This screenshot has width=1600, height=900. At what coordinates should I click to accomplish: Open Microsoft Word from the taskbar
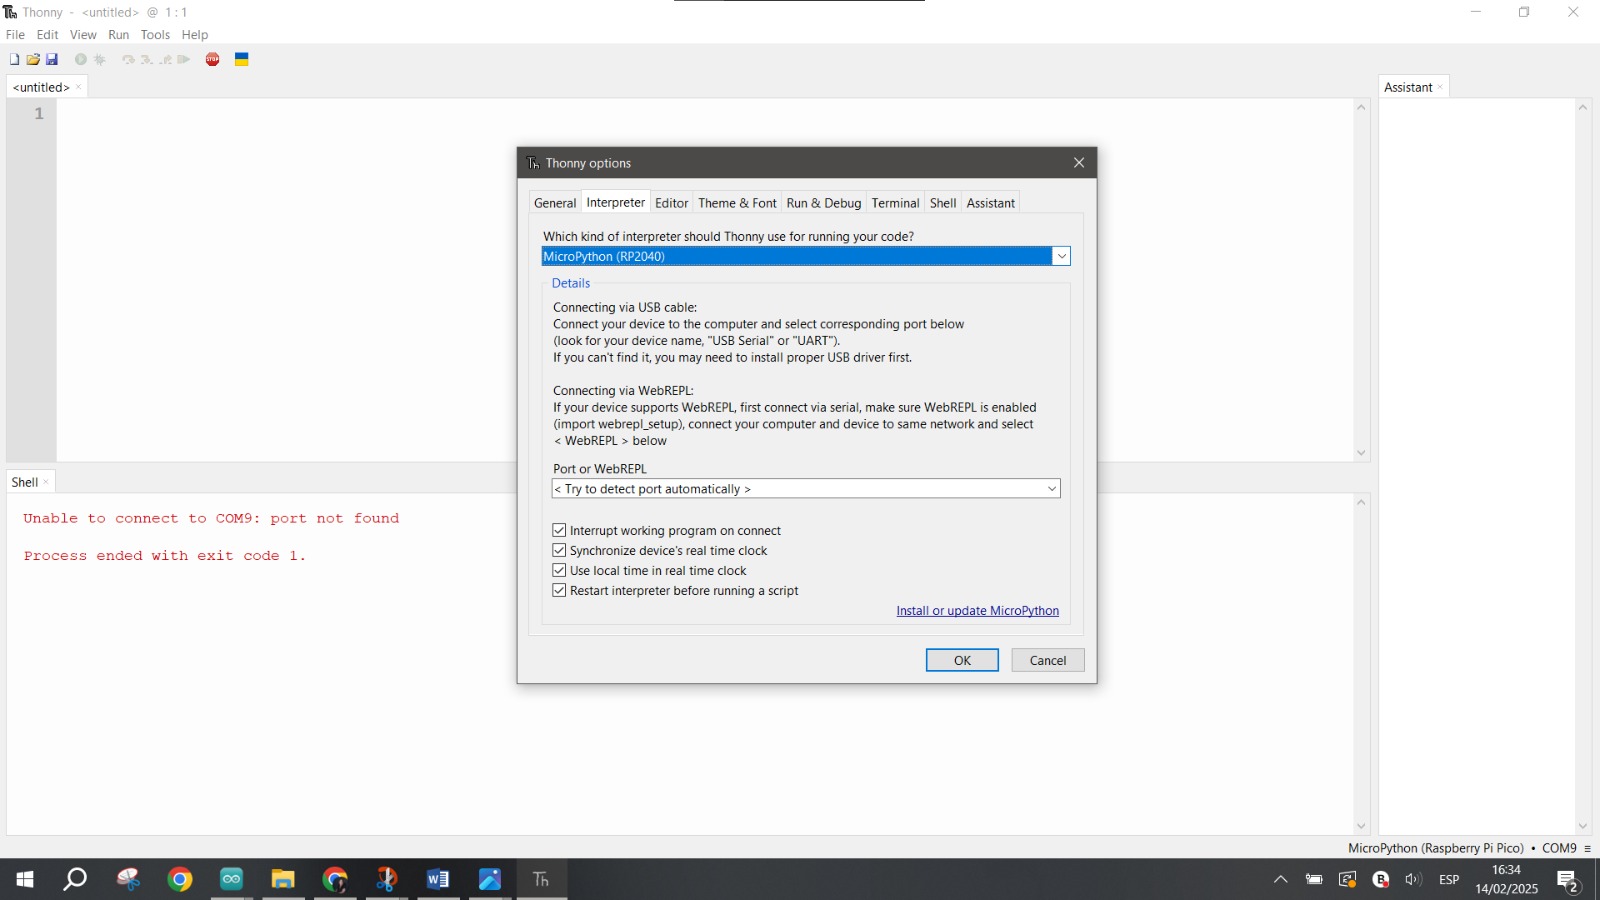tap(438, 879)
